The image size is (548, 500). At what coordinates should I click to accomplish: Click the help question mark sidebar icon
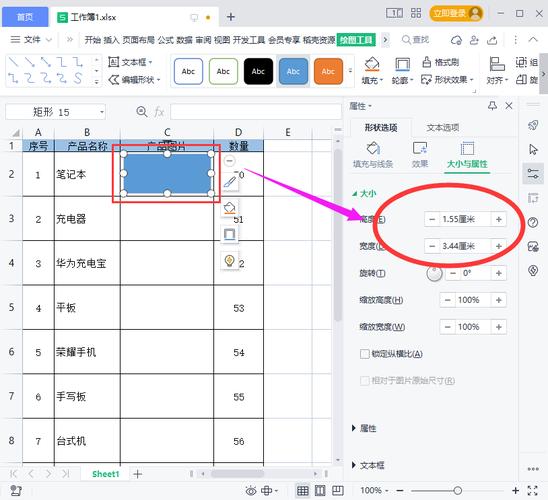[533, 222]
